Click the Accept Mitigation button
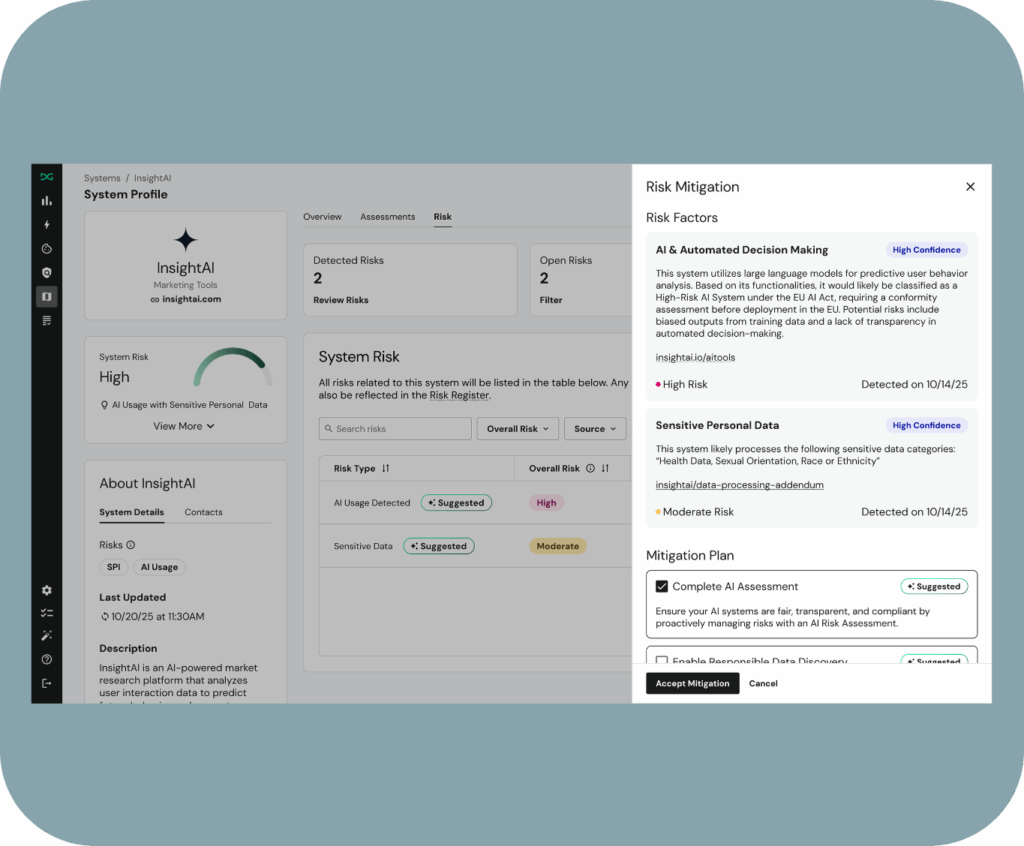The height and width of the screenshot is (846, 1024). [x=692, y=684]
